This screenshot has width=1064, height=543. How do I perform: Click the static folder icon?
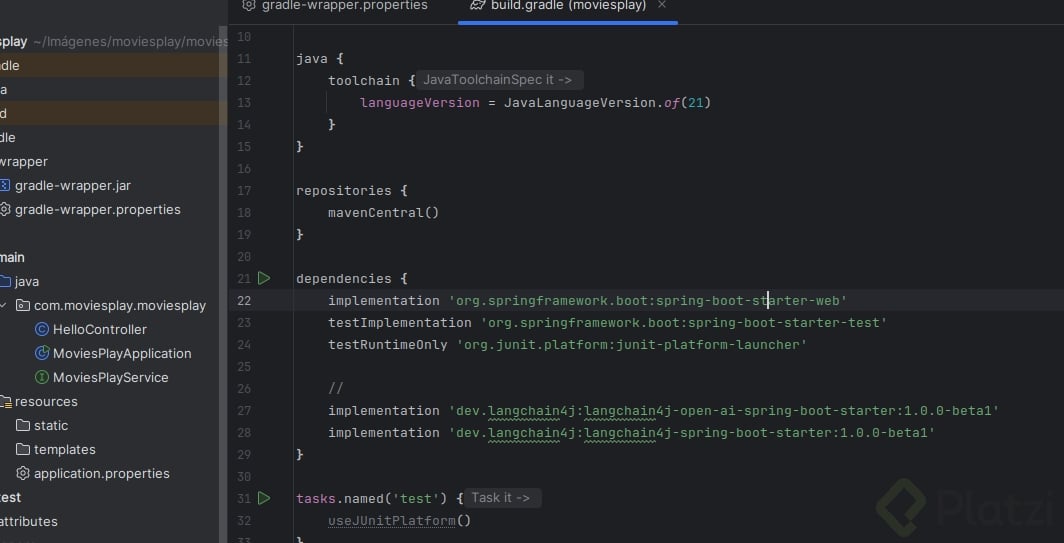(22, 426)
